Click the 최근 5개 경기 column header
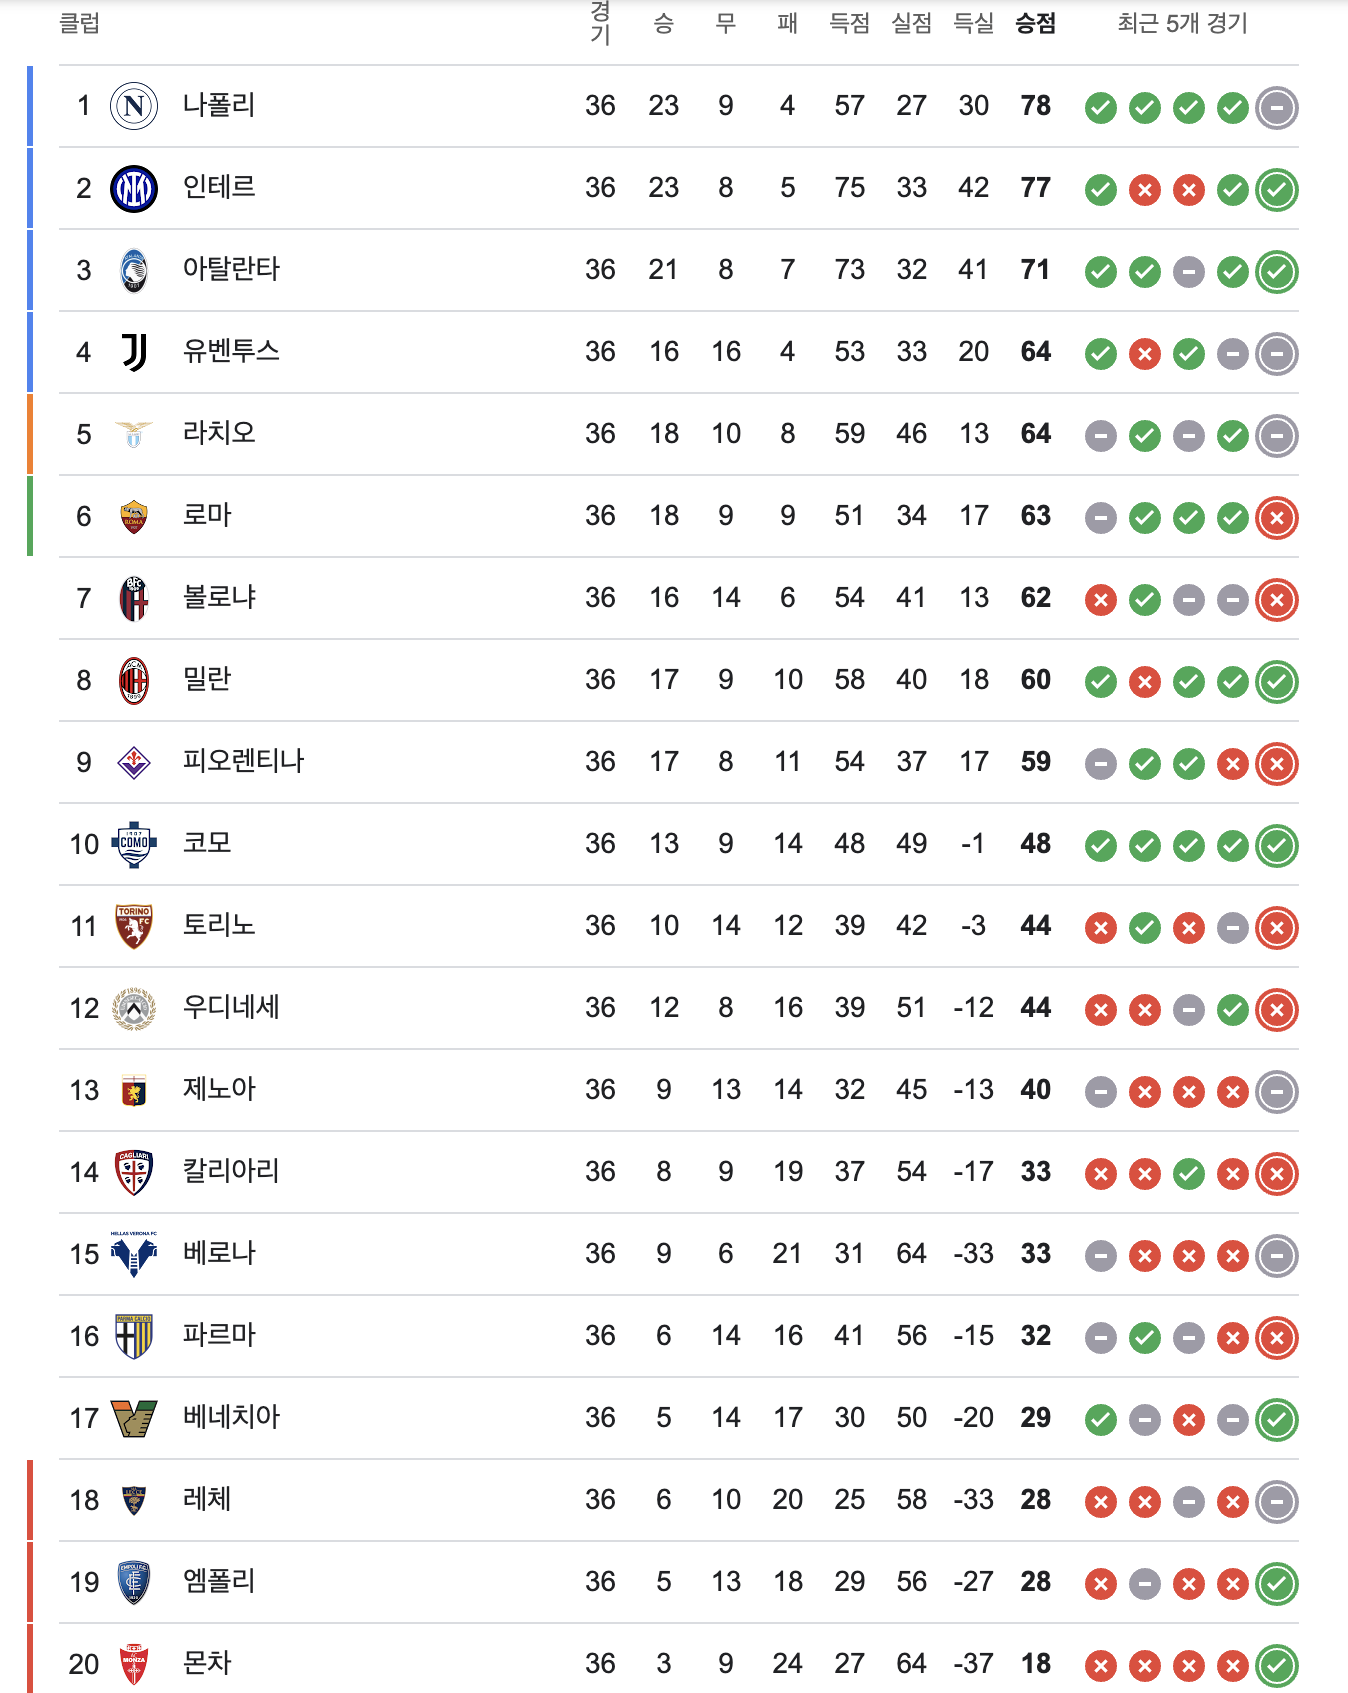 [1182, 23]
